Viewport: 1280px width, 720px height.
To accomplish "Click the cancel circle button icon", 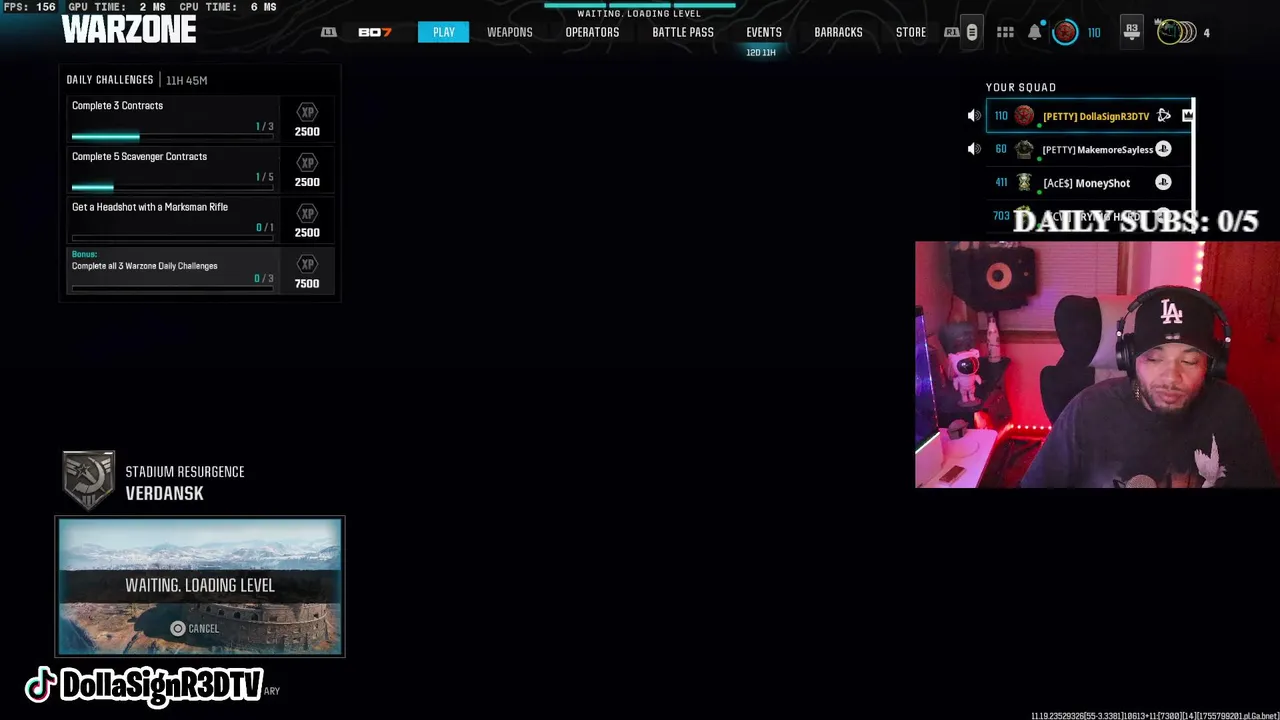I will point(178,629).
